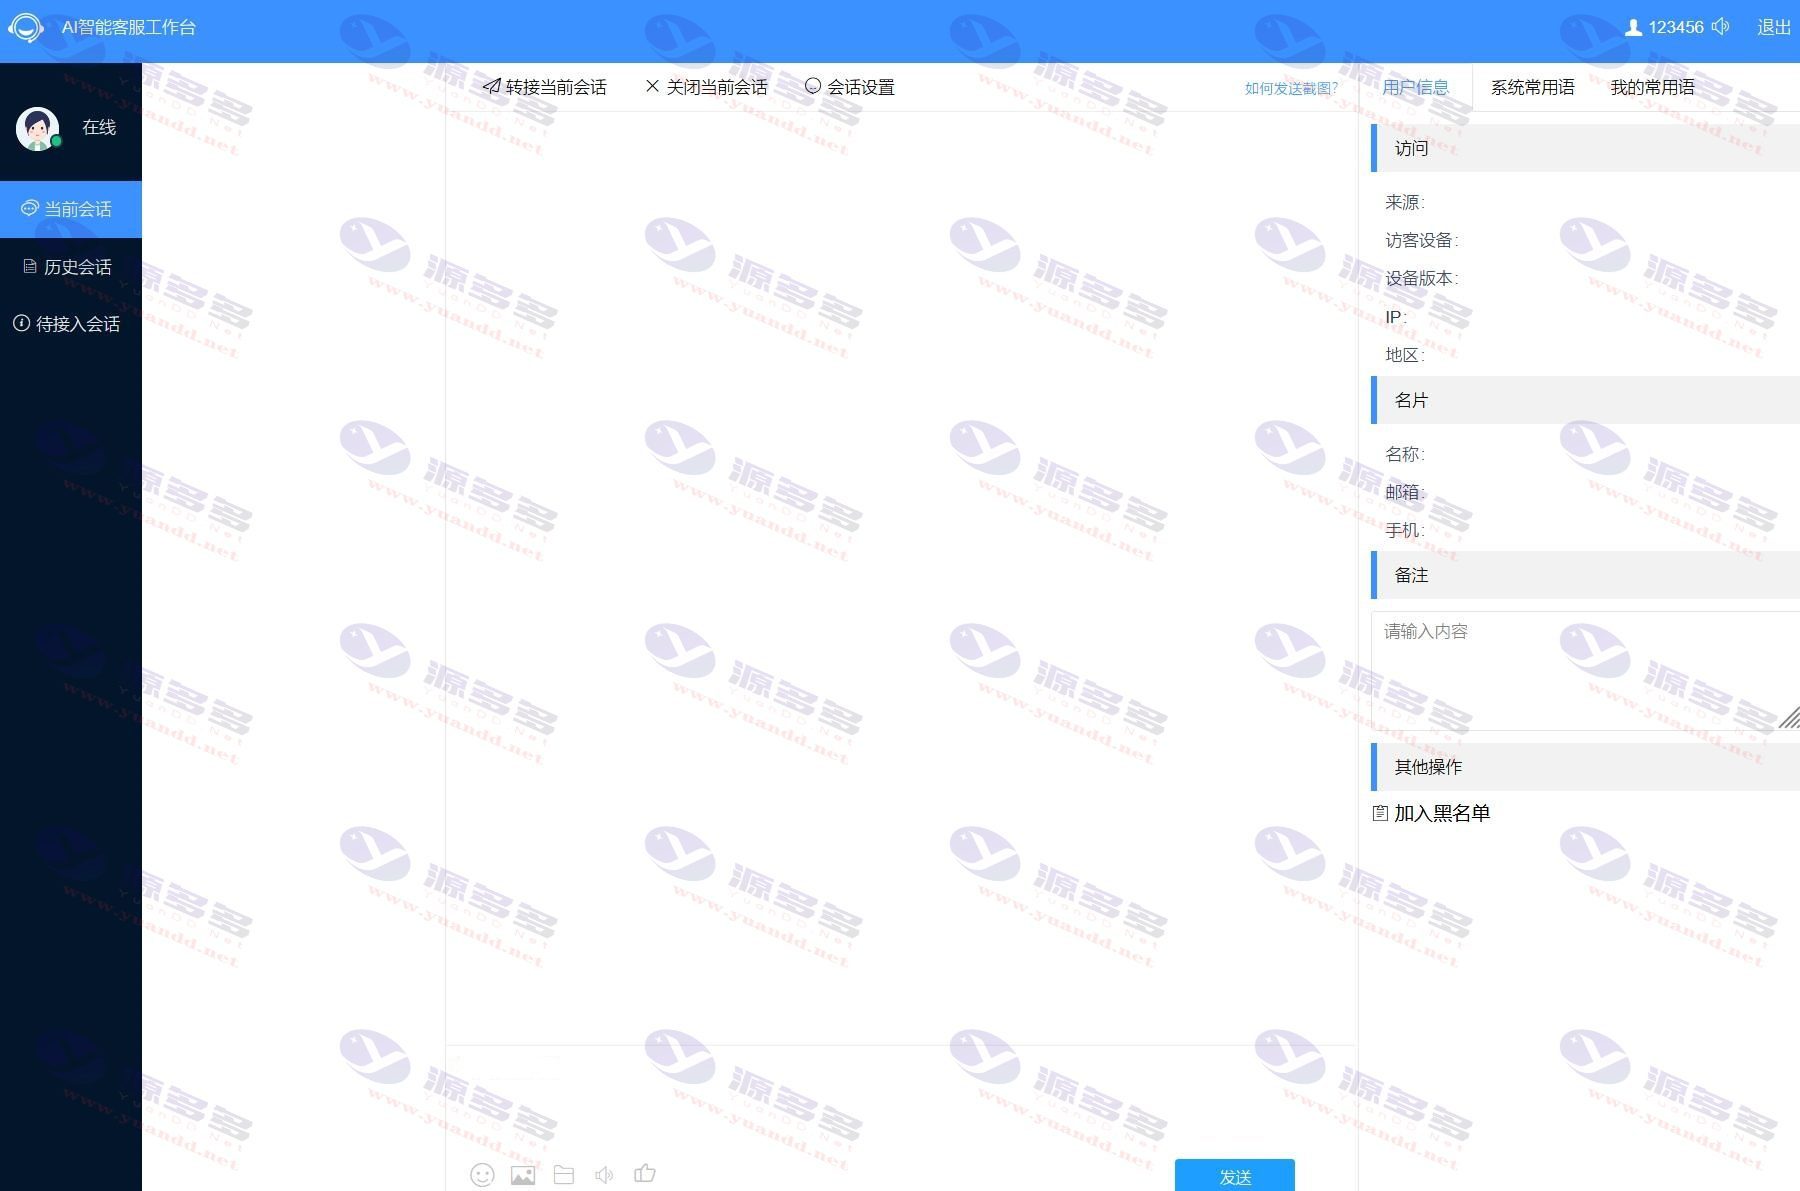Screen dimensions: 1800x1191
Task: Click the AI智能客服工作台 headset logo
Action: click(x=26, y=27)
